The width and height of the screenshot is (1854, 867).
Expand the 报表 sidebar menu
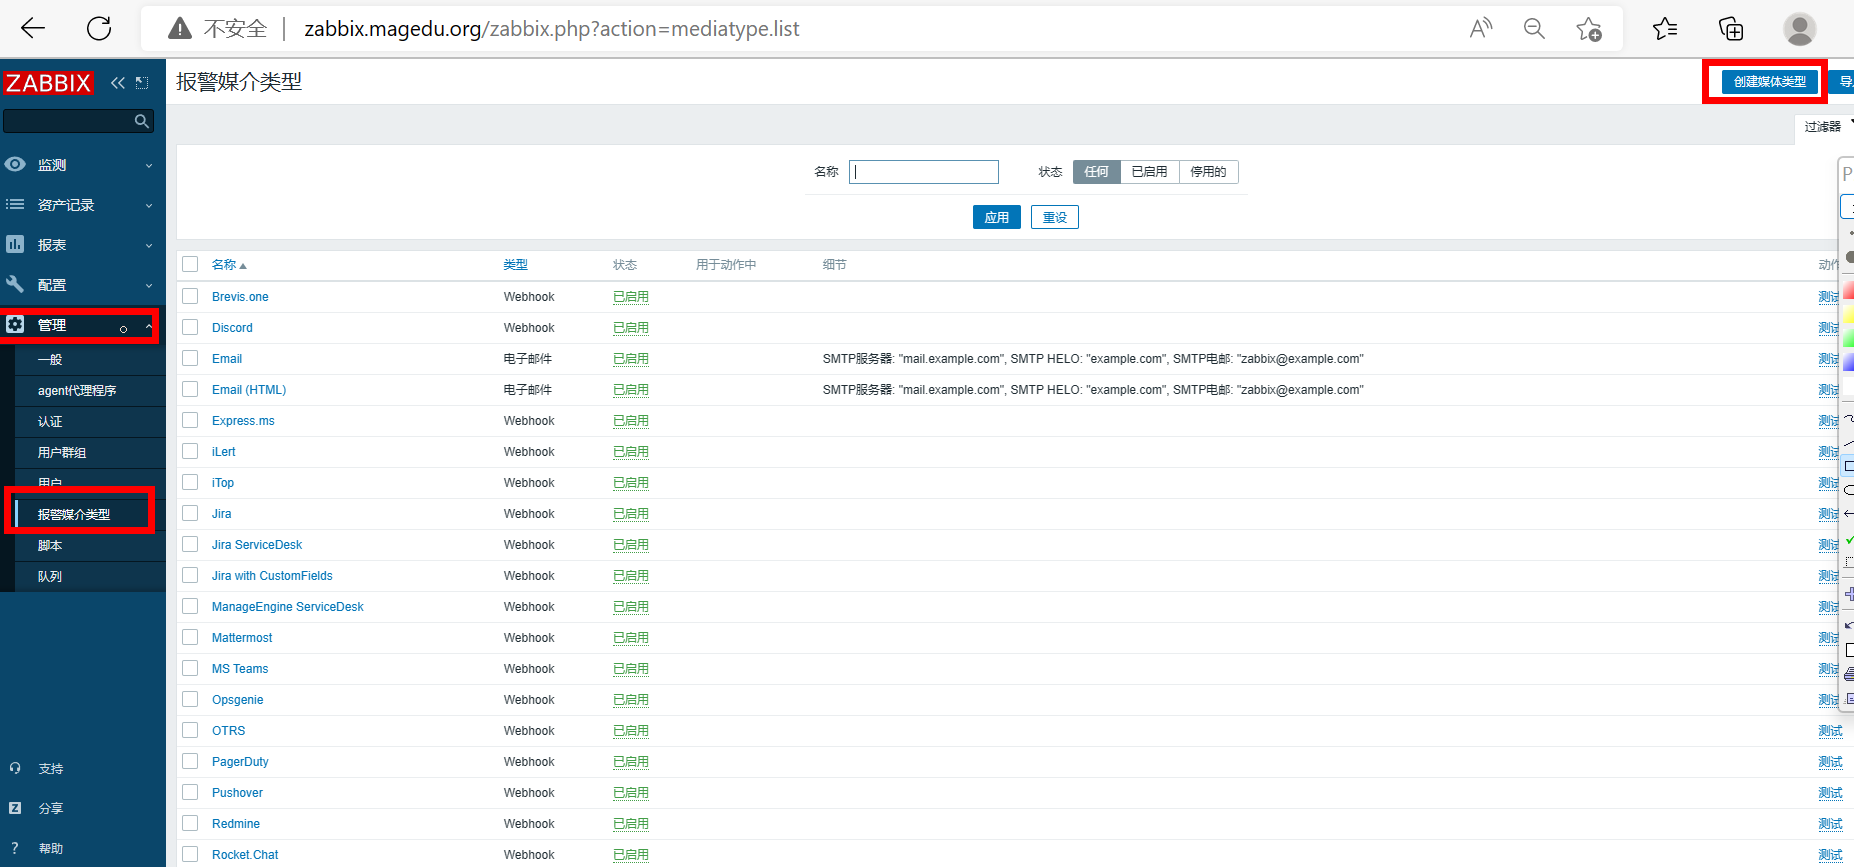(82, 245)
